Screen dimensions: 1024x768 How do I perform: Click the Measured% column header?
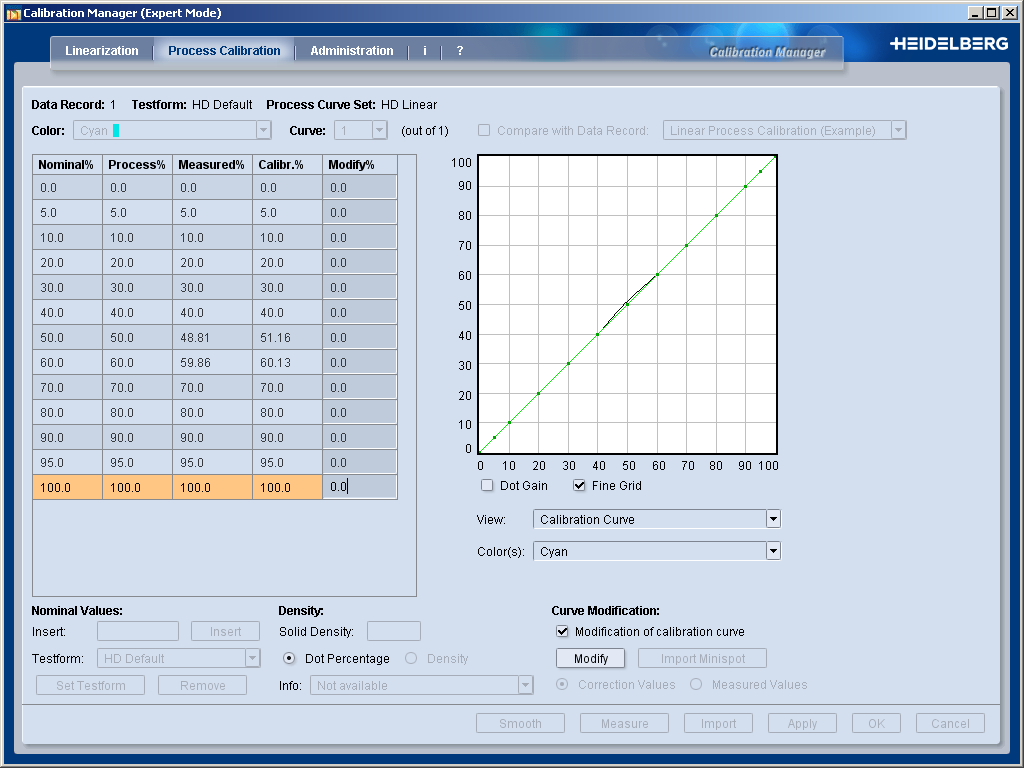point(212,165)
